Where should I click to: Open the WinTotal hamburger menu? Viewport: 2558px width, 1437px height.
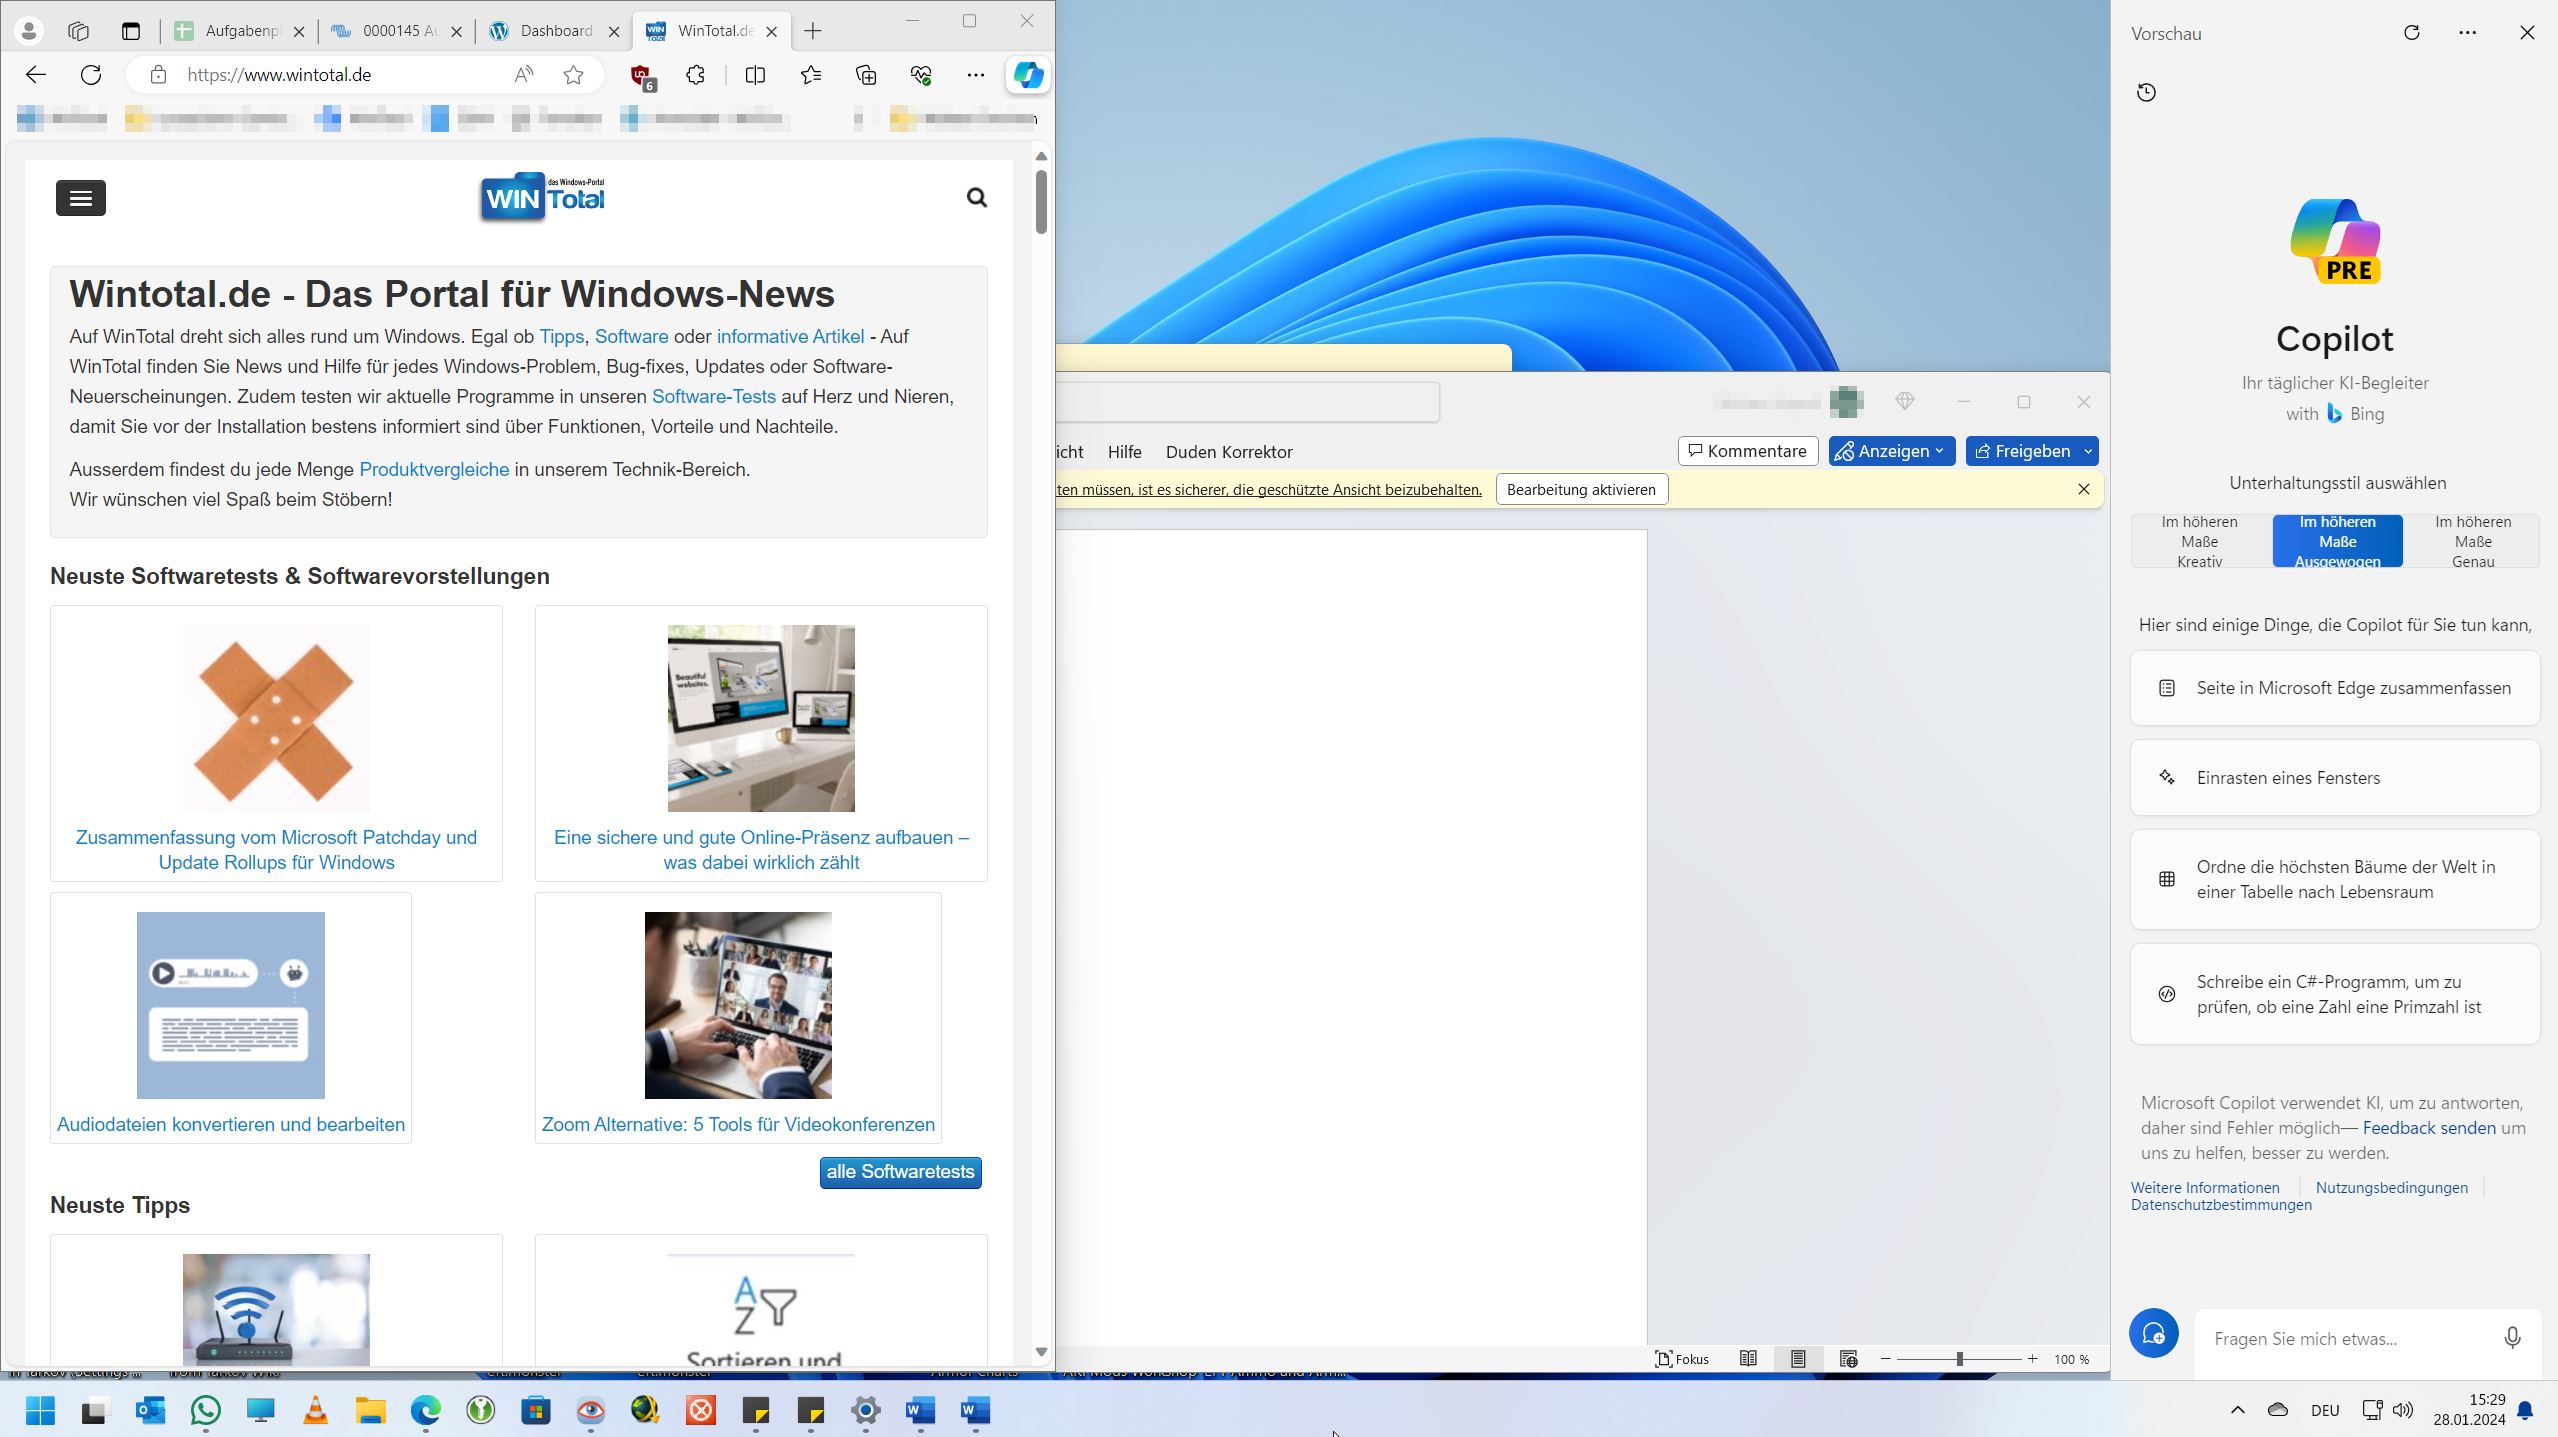pyautogui.click(x=81, y=198)
